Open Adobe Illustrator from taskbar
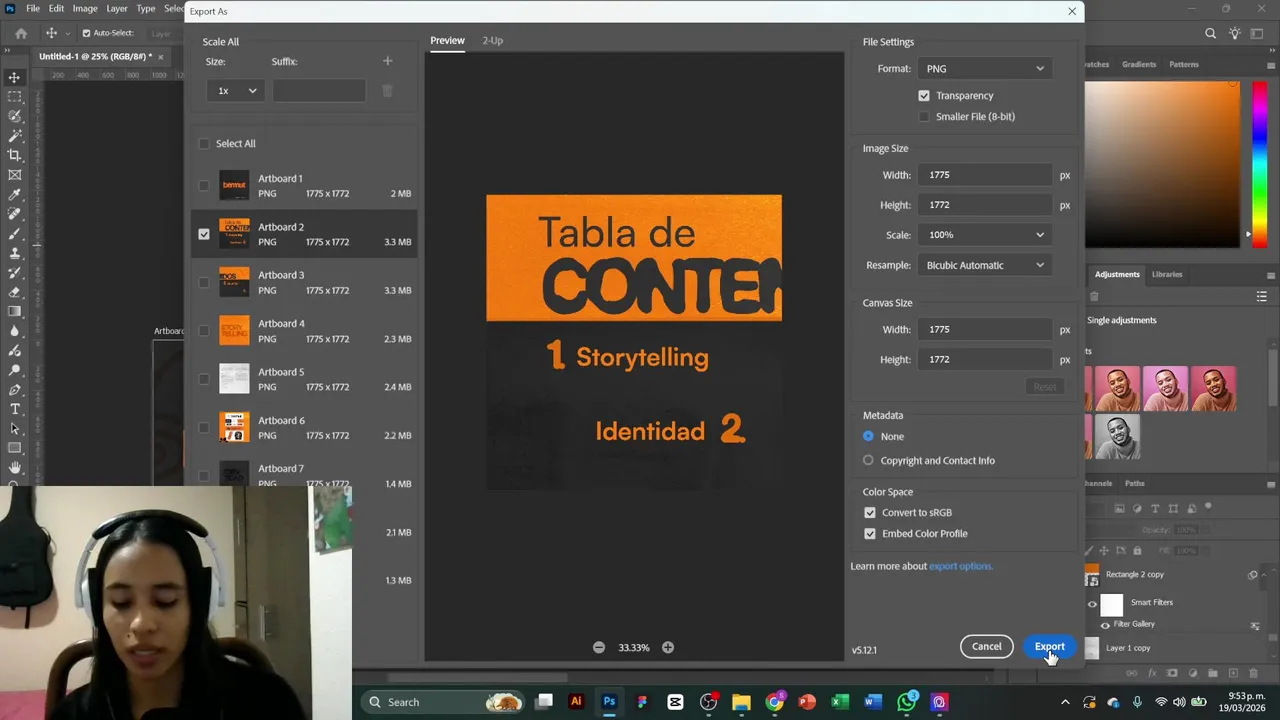Screen dimensions: 1280x720 click(x=576, y=702)
